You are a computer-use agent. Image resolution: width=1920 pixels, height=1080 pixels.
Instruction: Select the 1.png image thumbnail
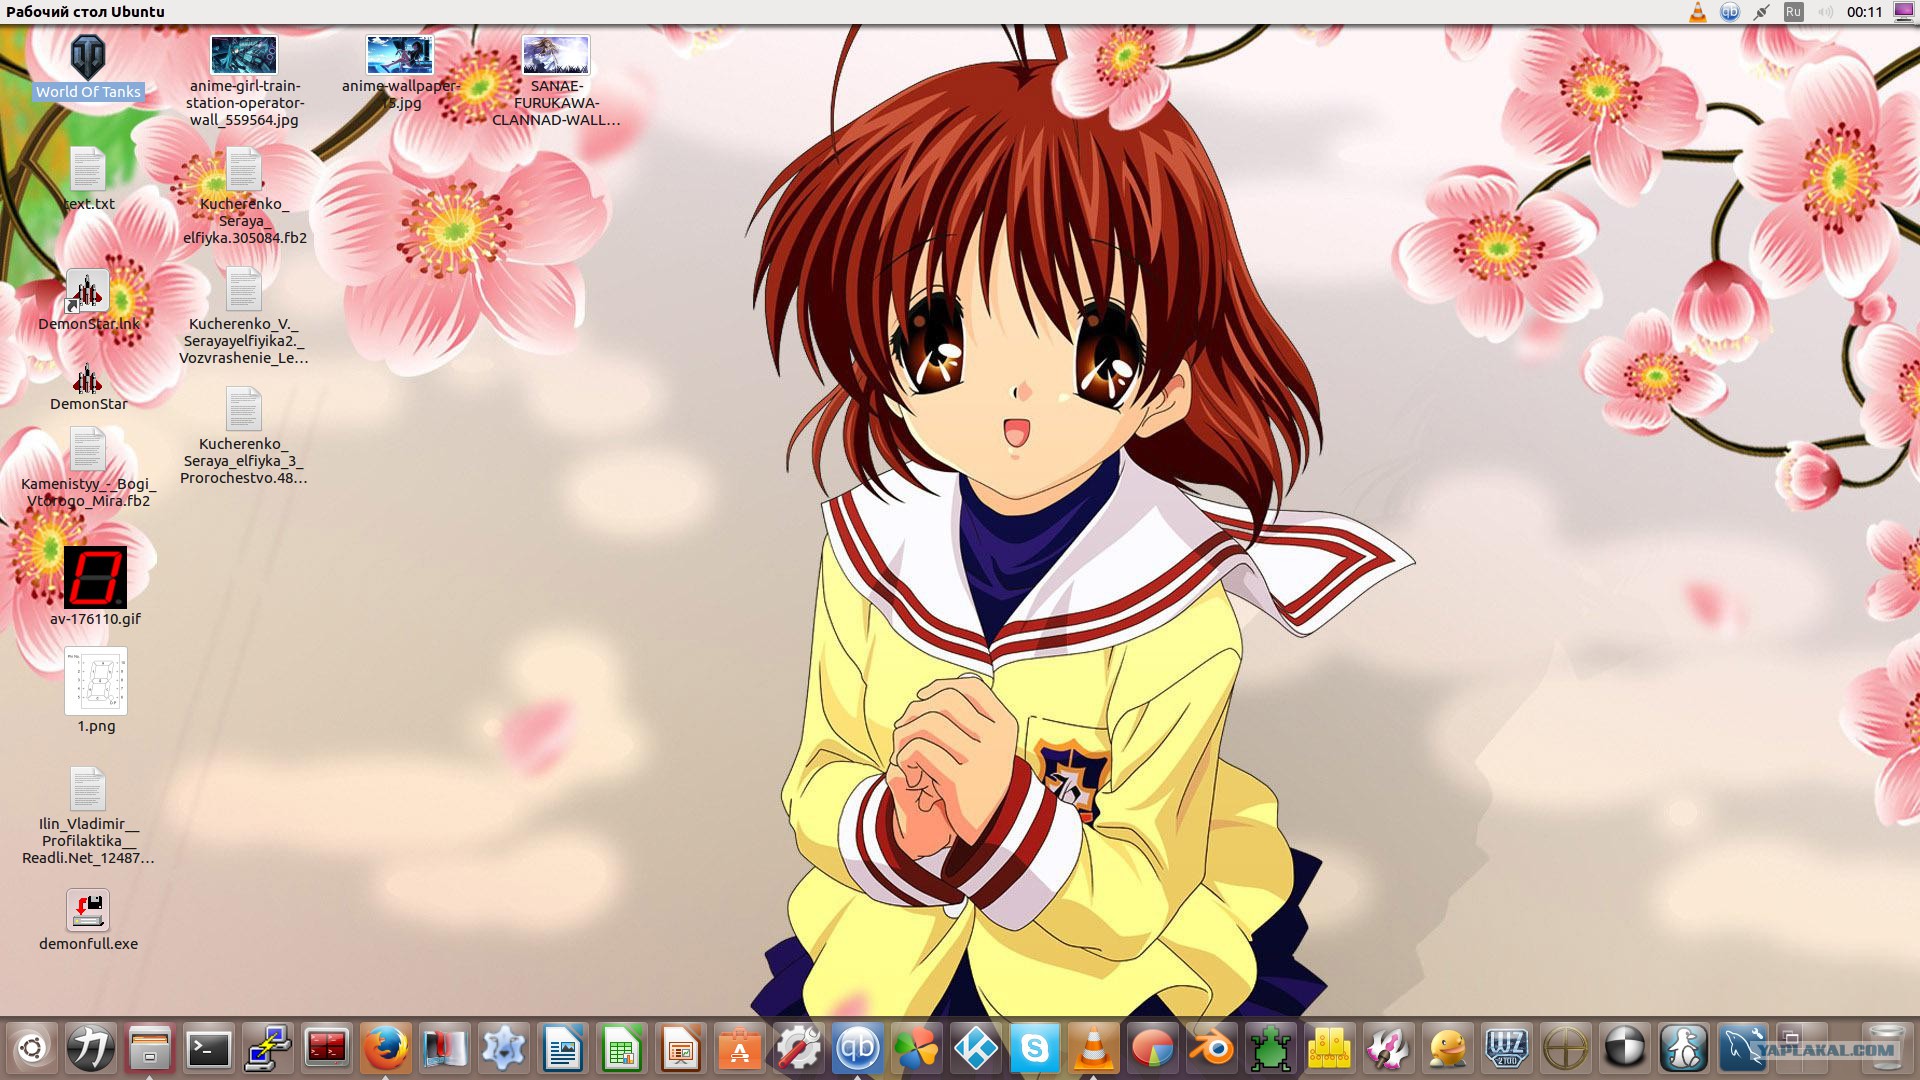point(96,681)
